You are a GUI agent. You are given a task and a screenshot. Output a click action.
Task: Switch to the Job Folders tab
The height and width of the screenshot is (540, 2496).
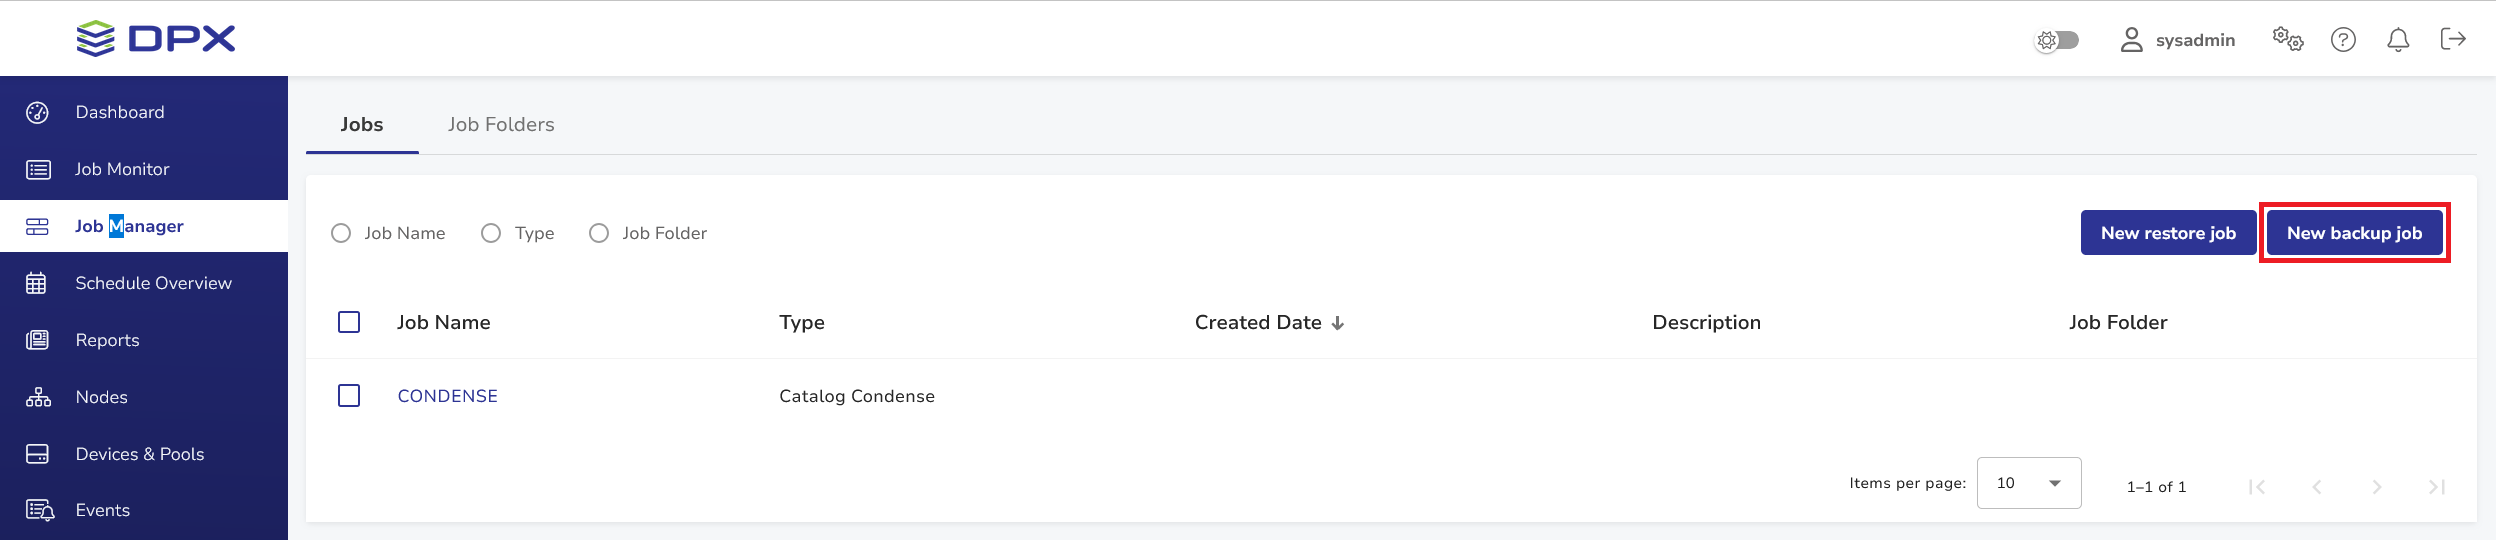[501, 125]
